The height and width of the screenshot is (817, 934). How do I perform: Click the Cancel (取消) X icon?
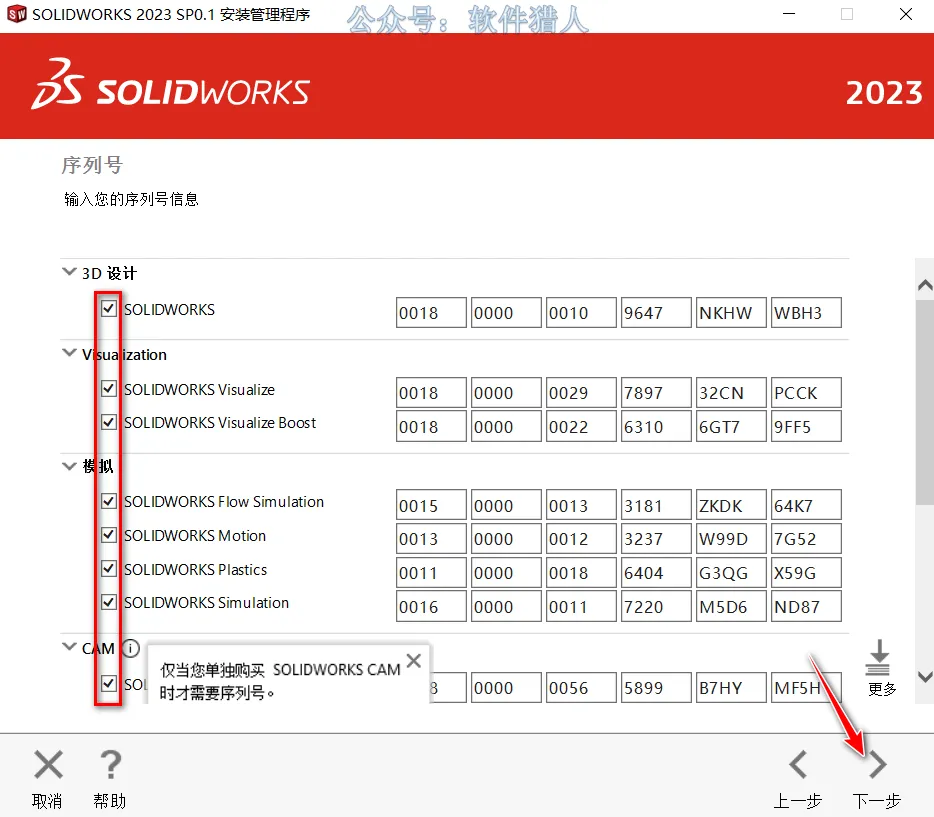click(48, 765)
